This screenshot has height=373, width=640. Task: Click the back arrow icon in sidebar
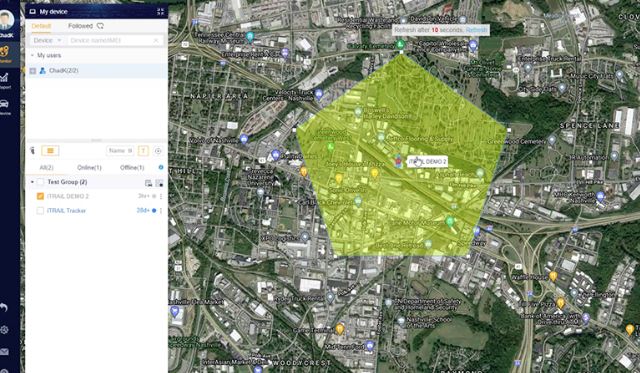click(x=4, y=307)
